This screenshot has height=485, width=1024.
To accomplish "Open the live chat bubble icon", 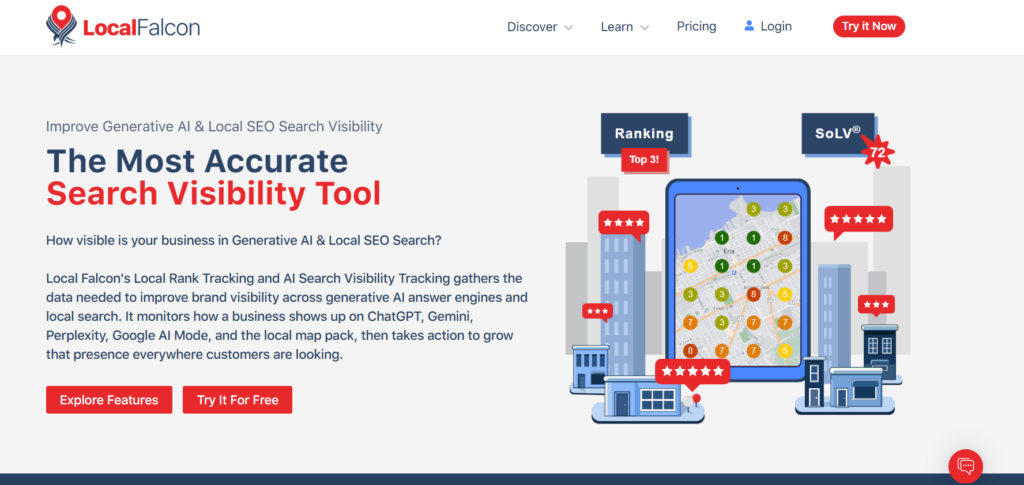I will coord(965,466).
